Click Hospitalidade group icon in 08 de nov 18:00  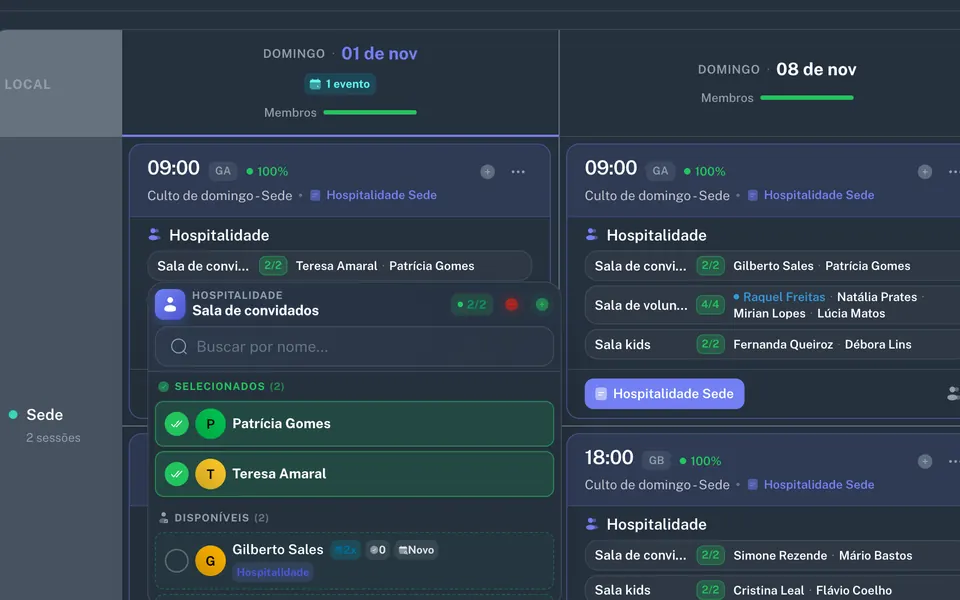point(591,524)
